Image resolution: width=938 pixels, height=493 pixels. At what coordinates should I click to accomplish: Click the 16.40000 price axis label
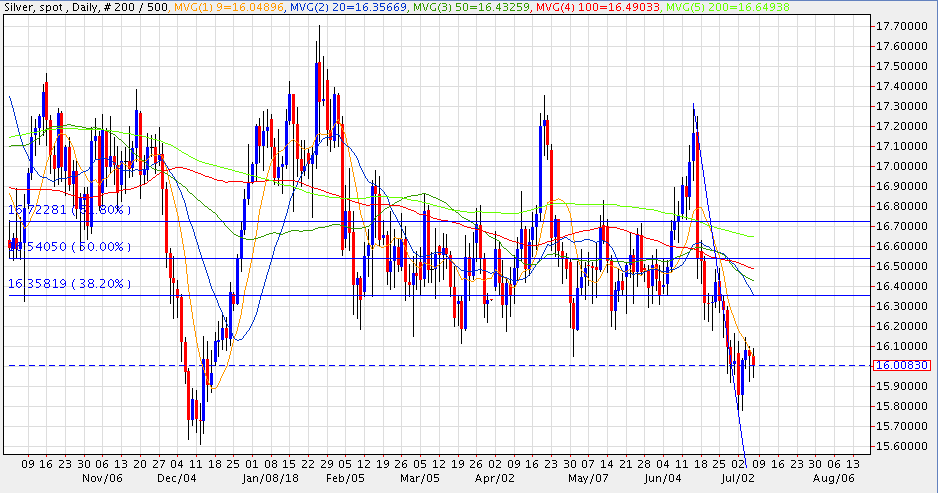903,286
